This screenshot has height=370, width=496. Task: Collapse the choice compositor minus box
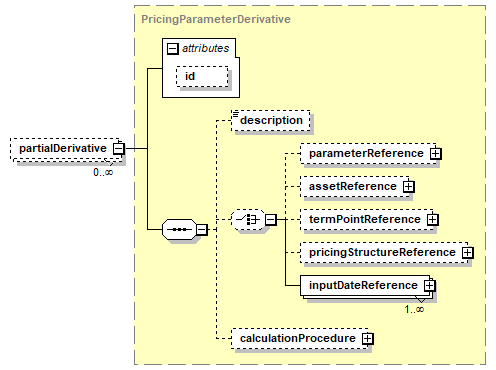(271, 220)
